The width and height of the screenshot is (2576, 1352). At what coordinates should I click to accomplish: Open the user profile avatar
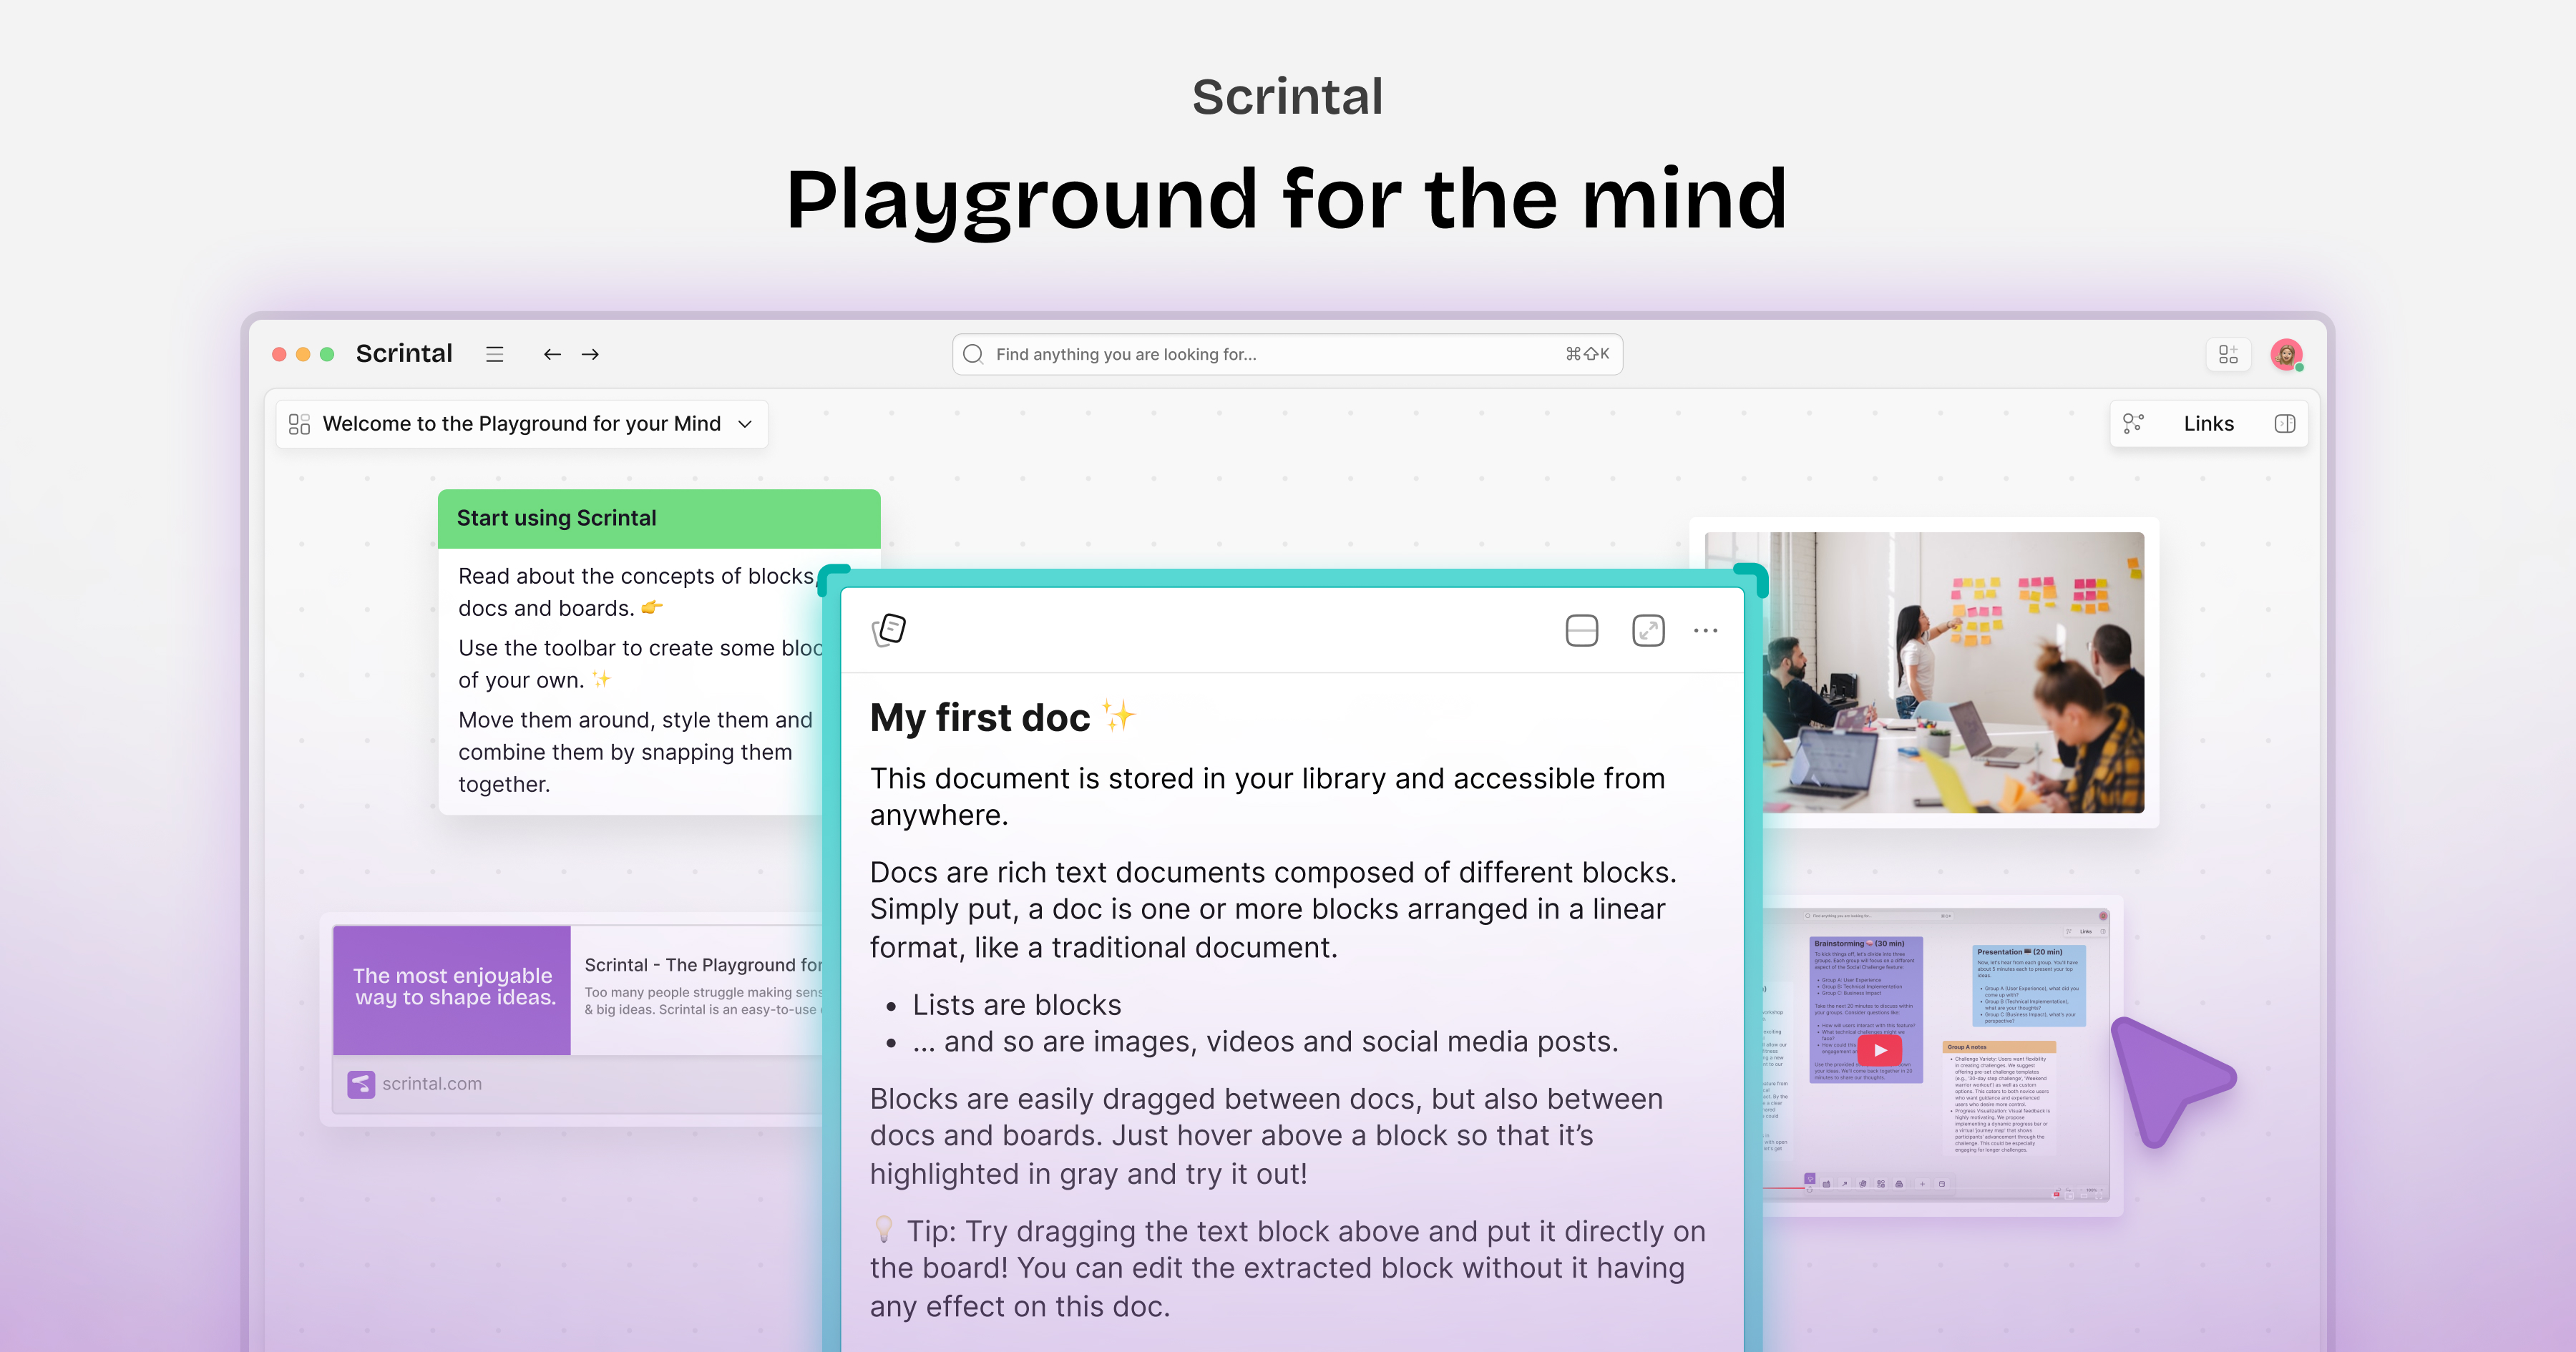click(2286, 354)
